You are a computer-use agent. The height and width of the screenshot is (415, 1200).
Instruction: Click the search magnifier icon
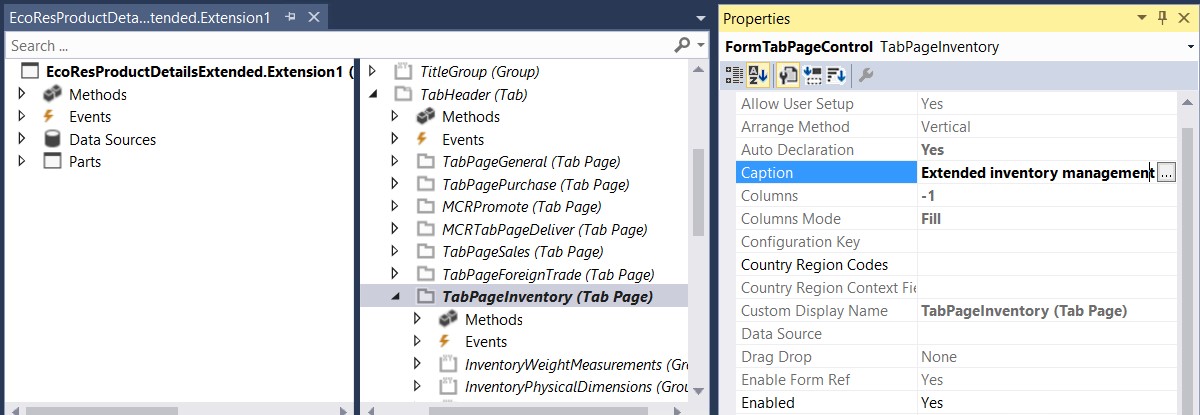(x=681, y=45)
